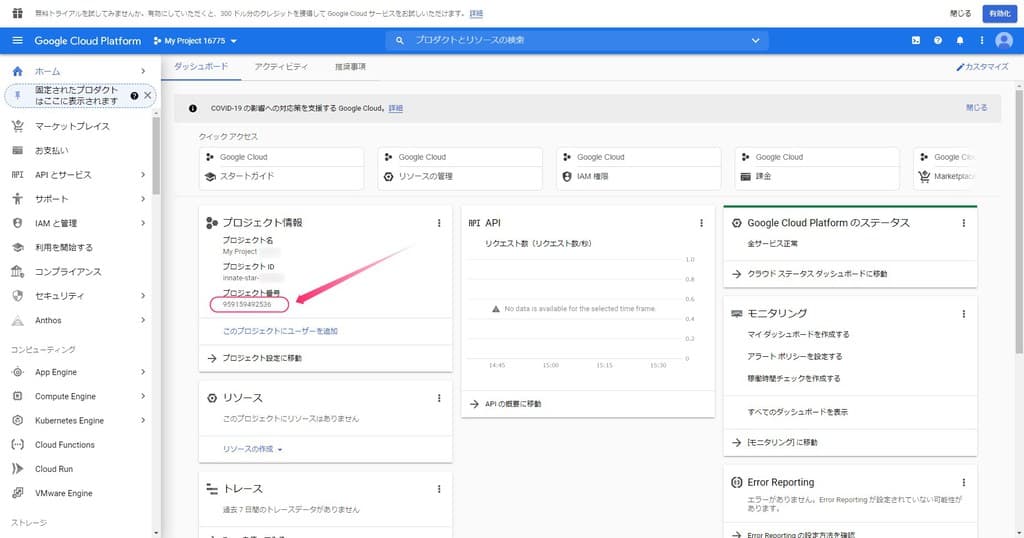Image resolution: width=1024 pixels, height=538 pixels.
Task: Click the left sidebar scrollbar
Action: click(x=156, y=150)
